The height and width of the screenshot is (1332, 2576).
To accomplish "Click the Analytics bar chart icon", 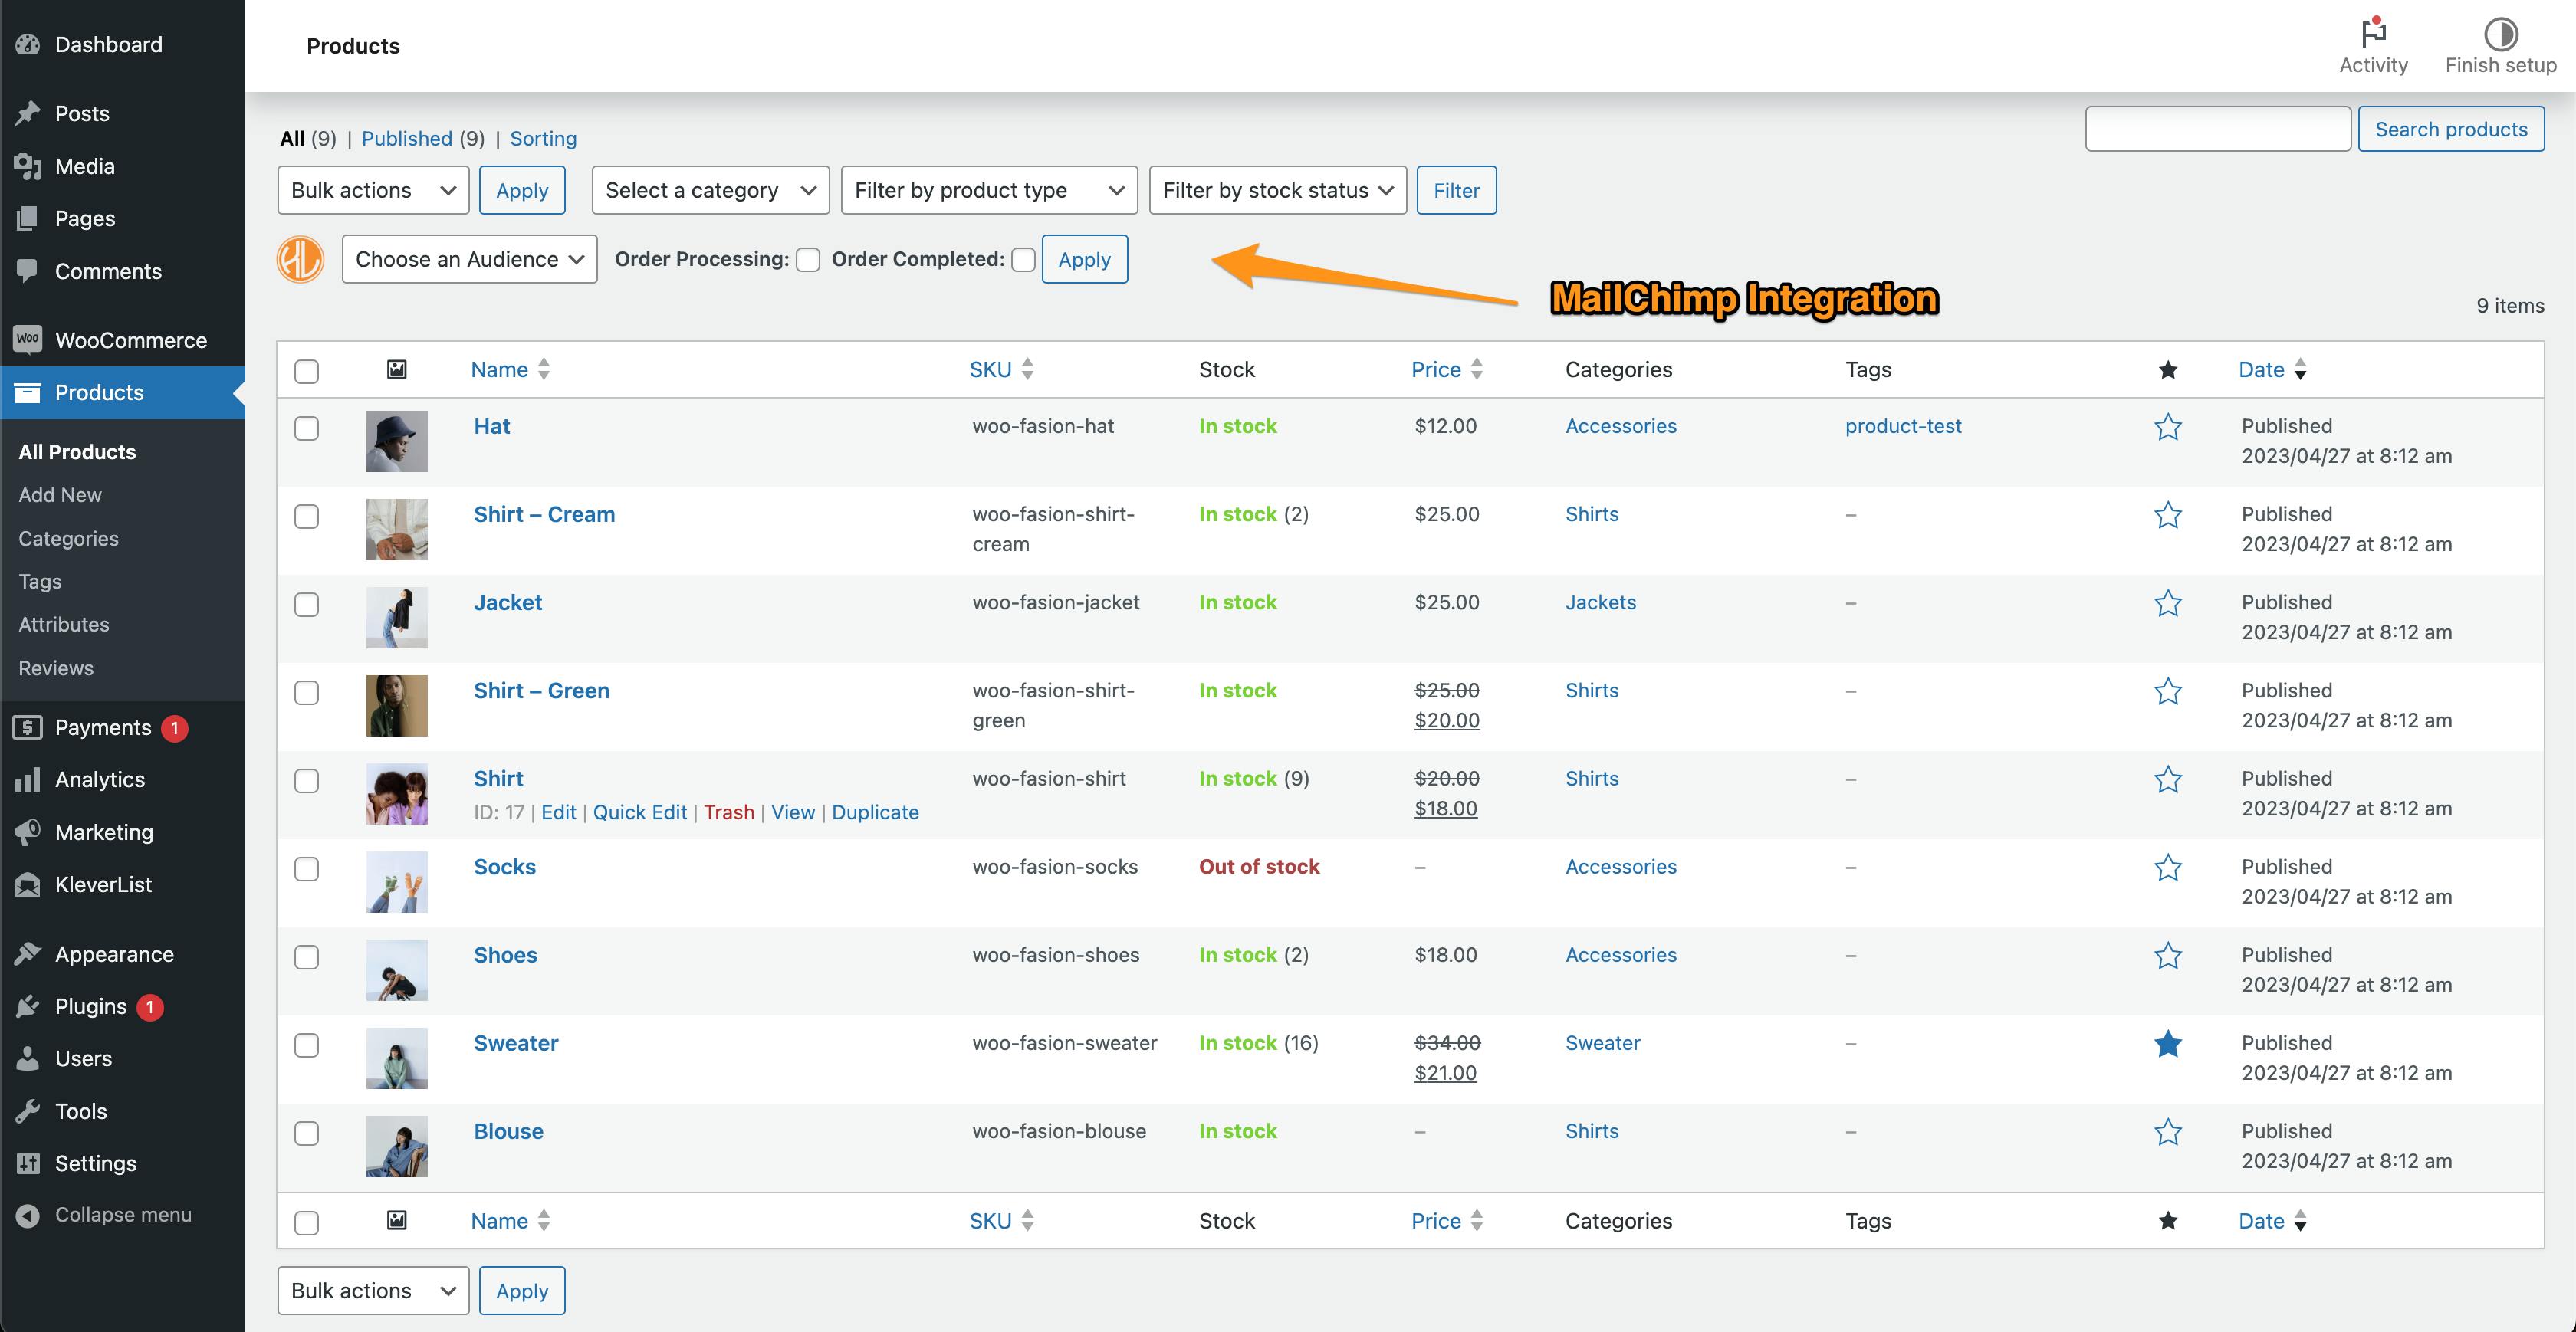I will point(28,779).
